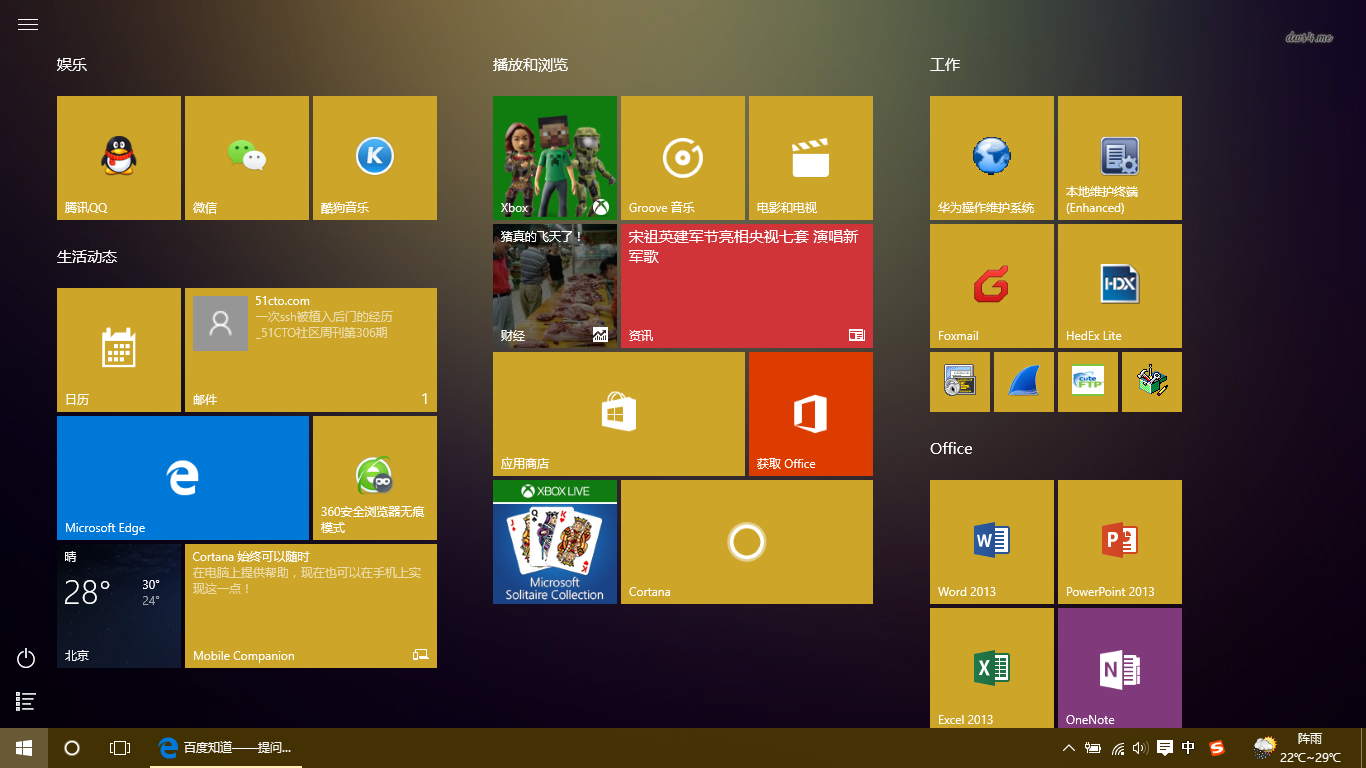This screenshot has width=1366, height=768.
Task: Click the battery power tray icon
Action: [1093, 748]
